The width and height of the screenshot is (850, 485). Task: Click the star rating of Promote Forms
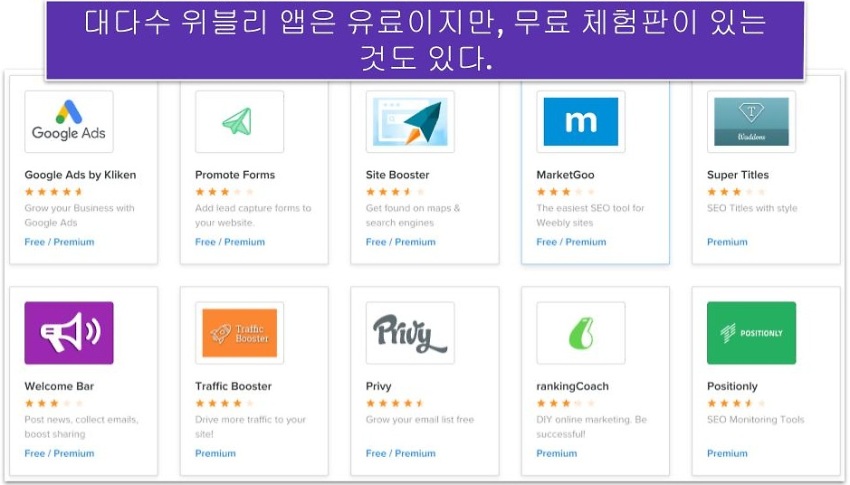pyautogui.click(x=224, y=192)
